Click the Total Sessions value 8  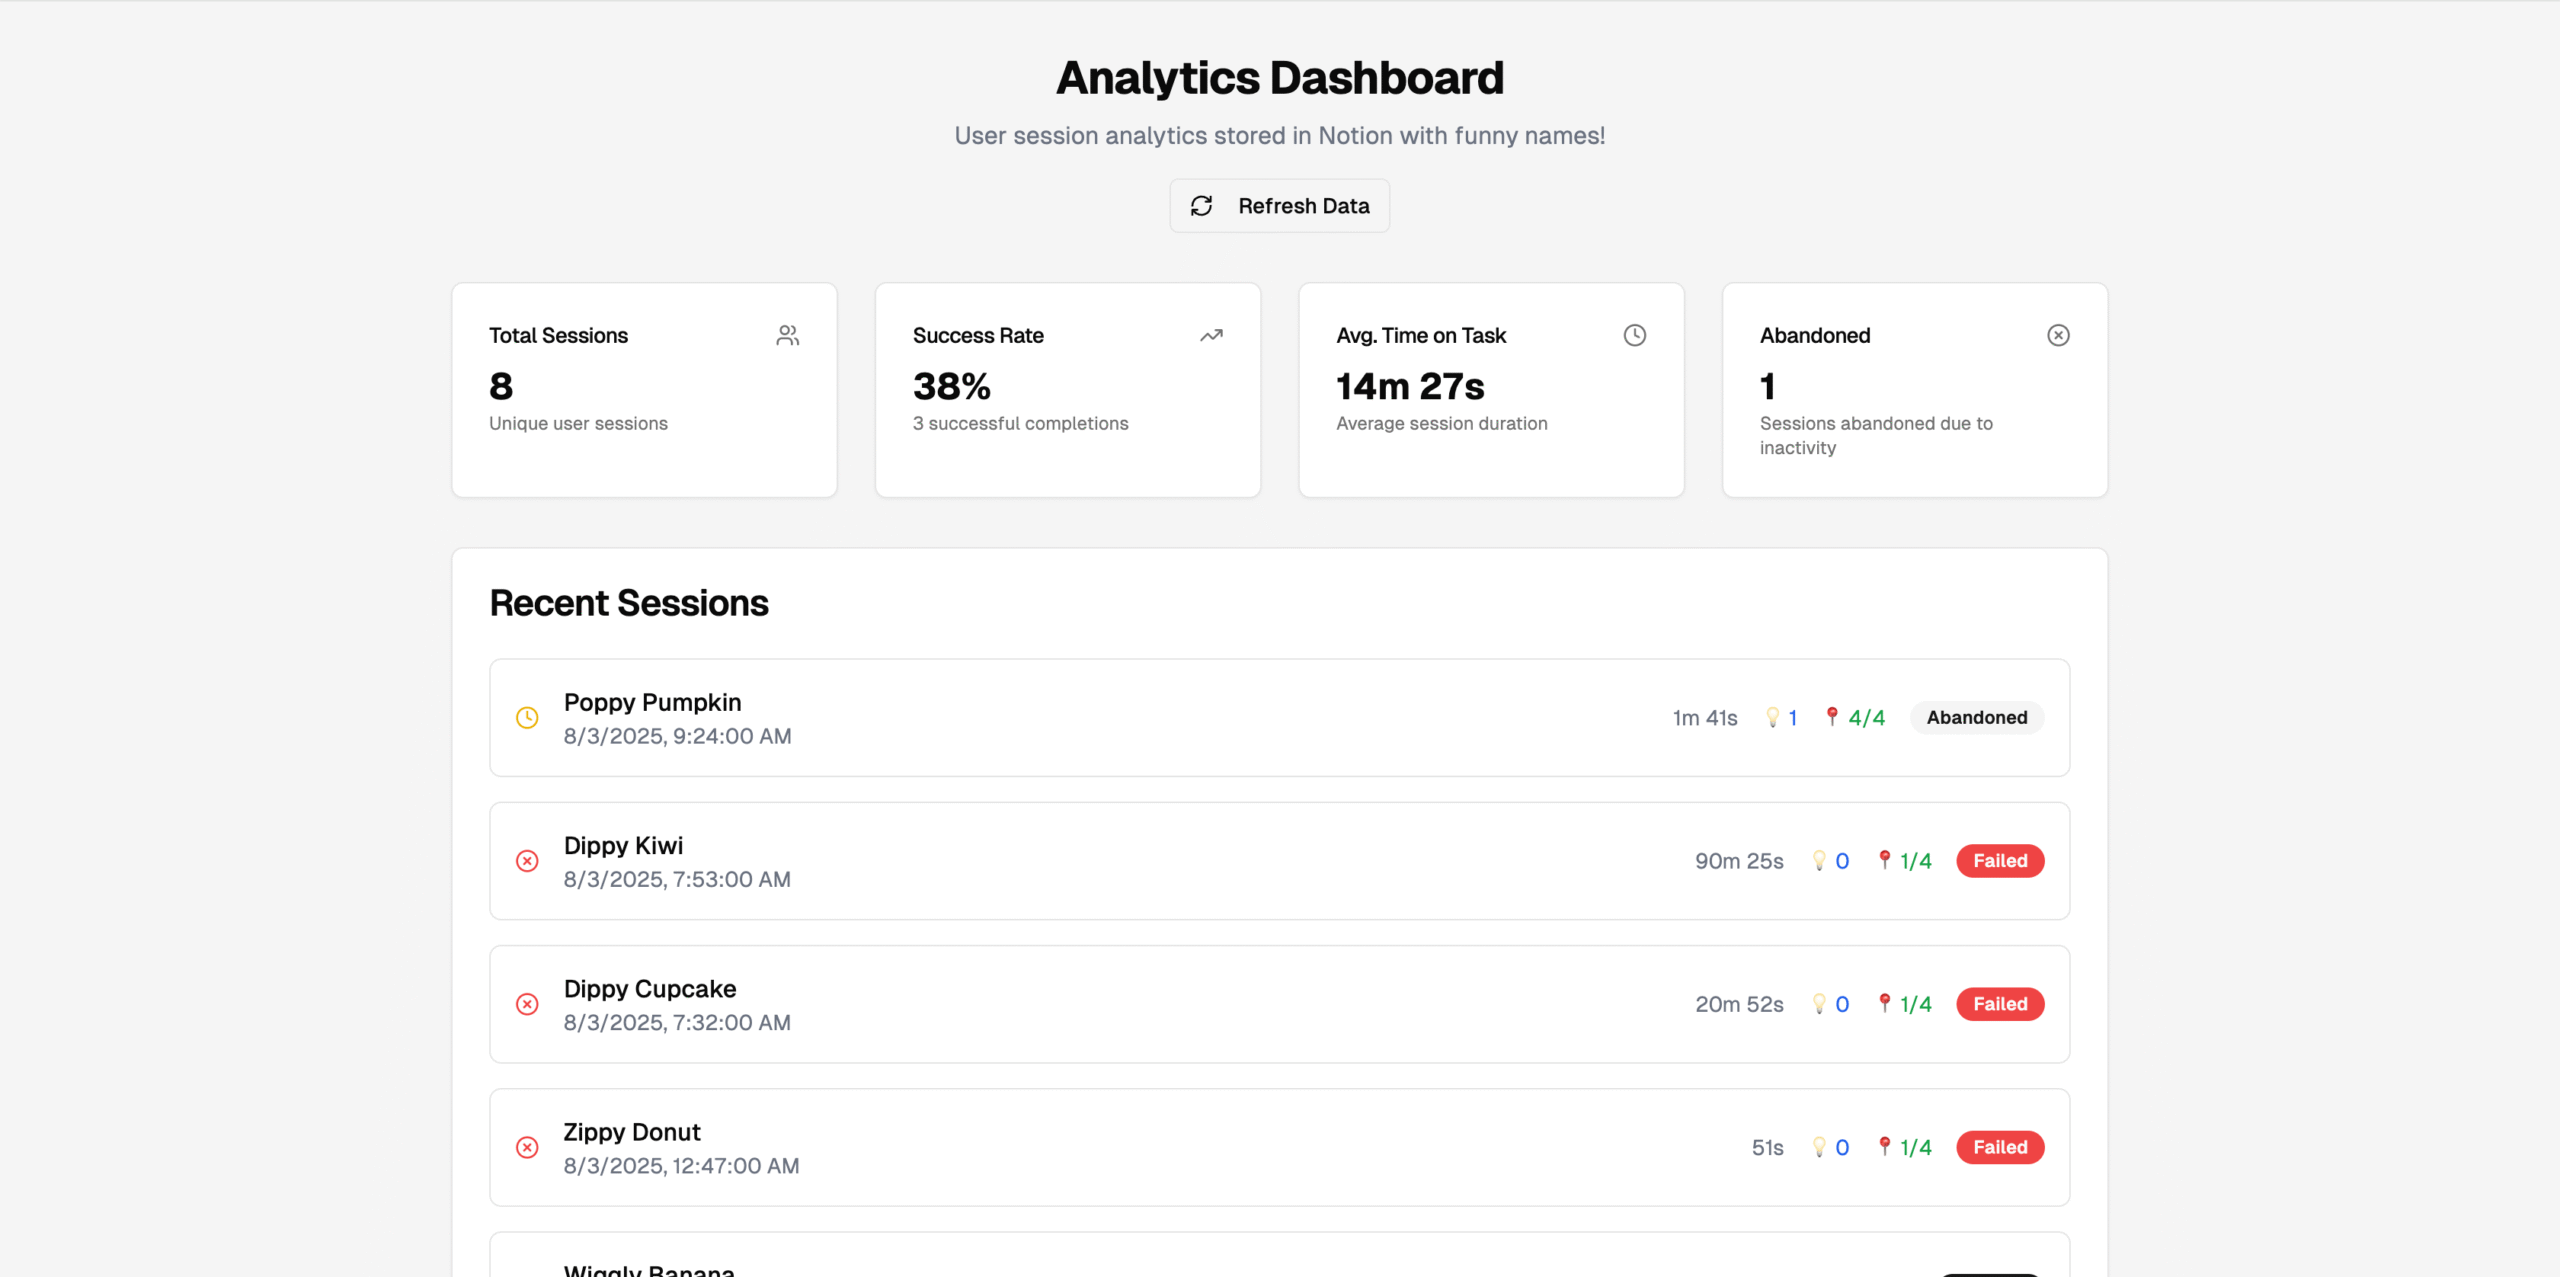point(501,386)
